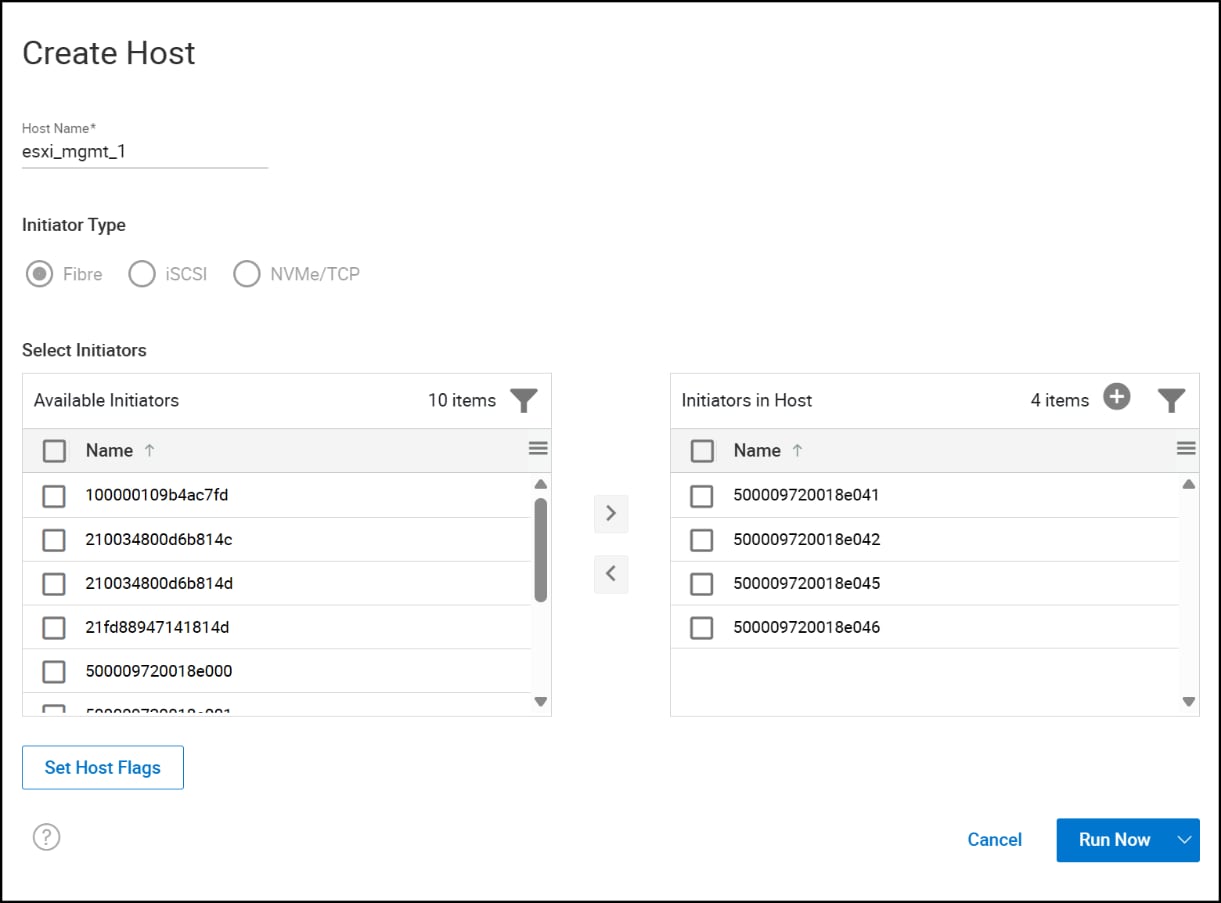Click the Available Initiators scrollbar thumb
The height and width of the screenshot is (903, 1221).
pyautogui.click(x=541, y=550)
